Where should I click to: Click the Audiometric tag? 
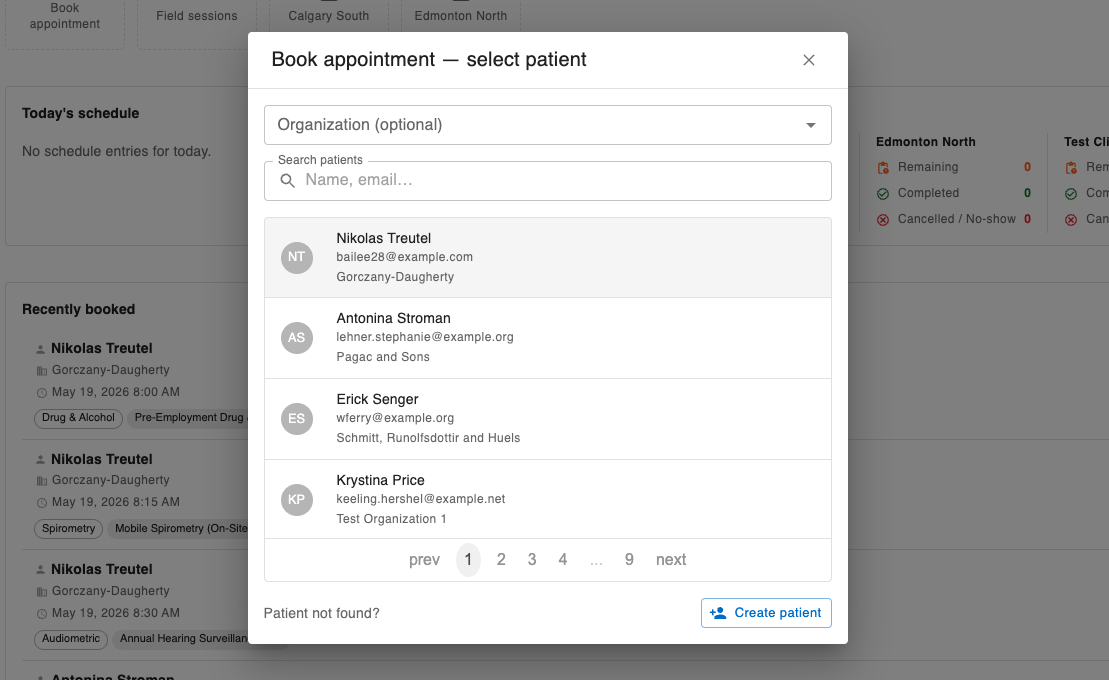click(x=71, y=639)
